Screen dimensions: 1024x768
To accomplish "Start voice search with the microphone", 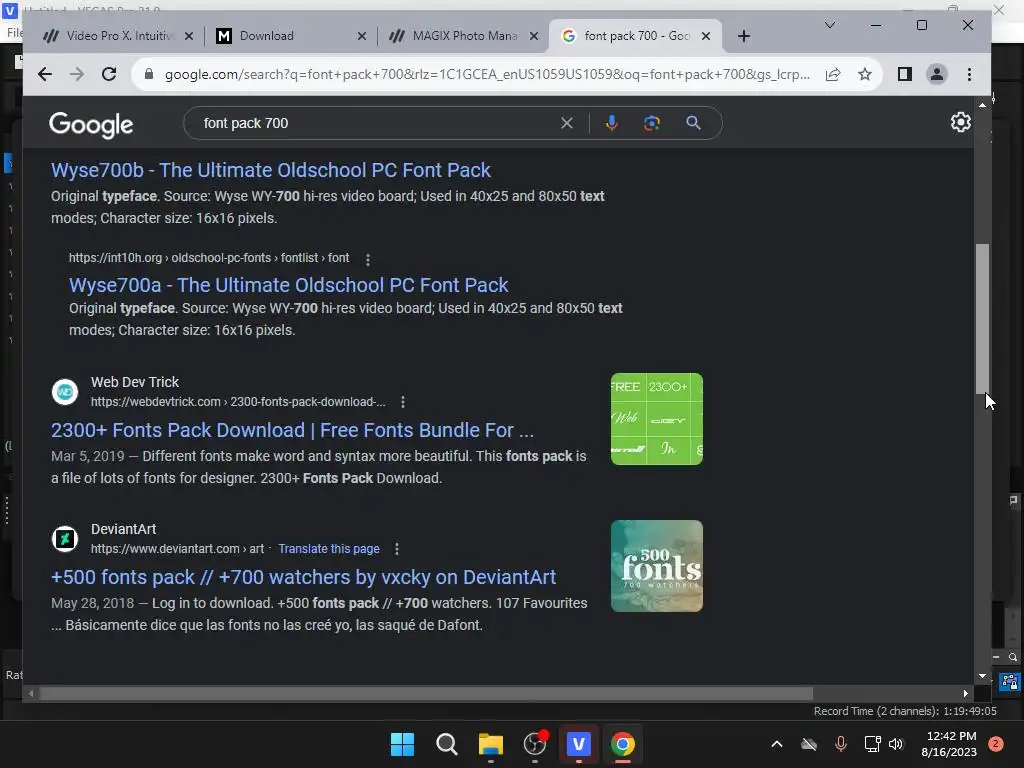I will pyautogui.click(x=611, y=123).
